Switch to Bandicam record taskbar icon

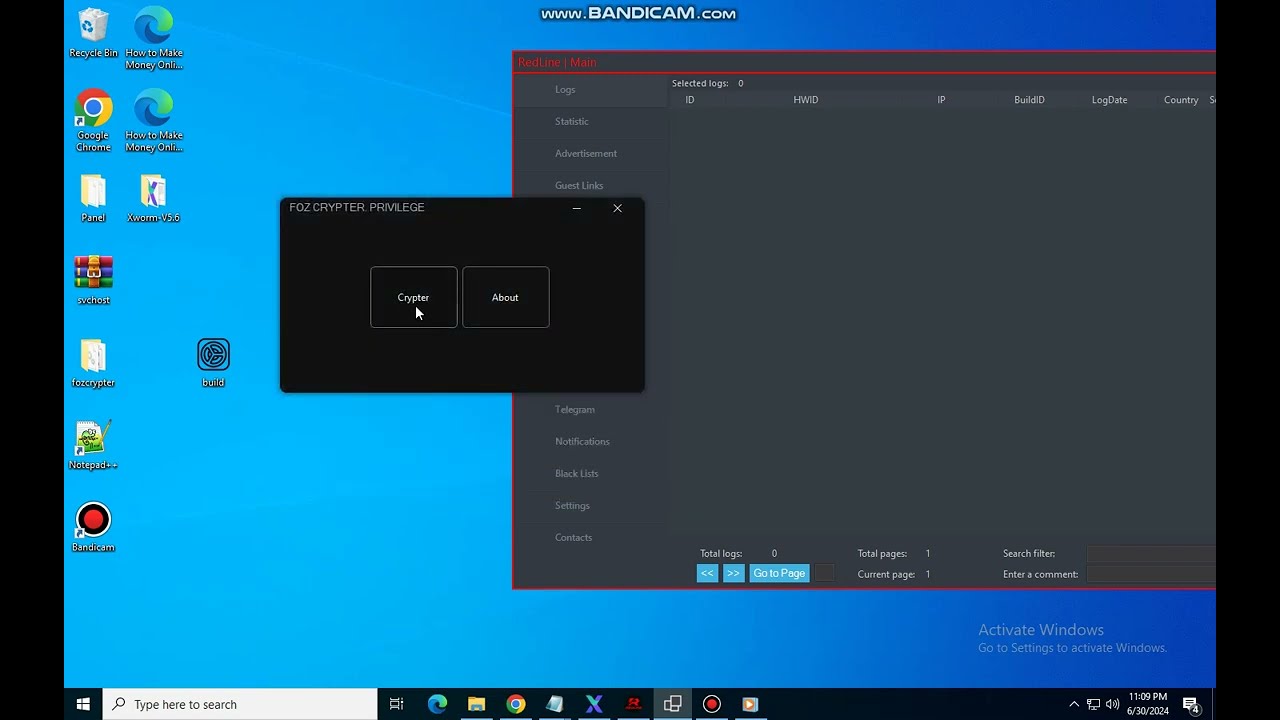click(x=711, y=704)
